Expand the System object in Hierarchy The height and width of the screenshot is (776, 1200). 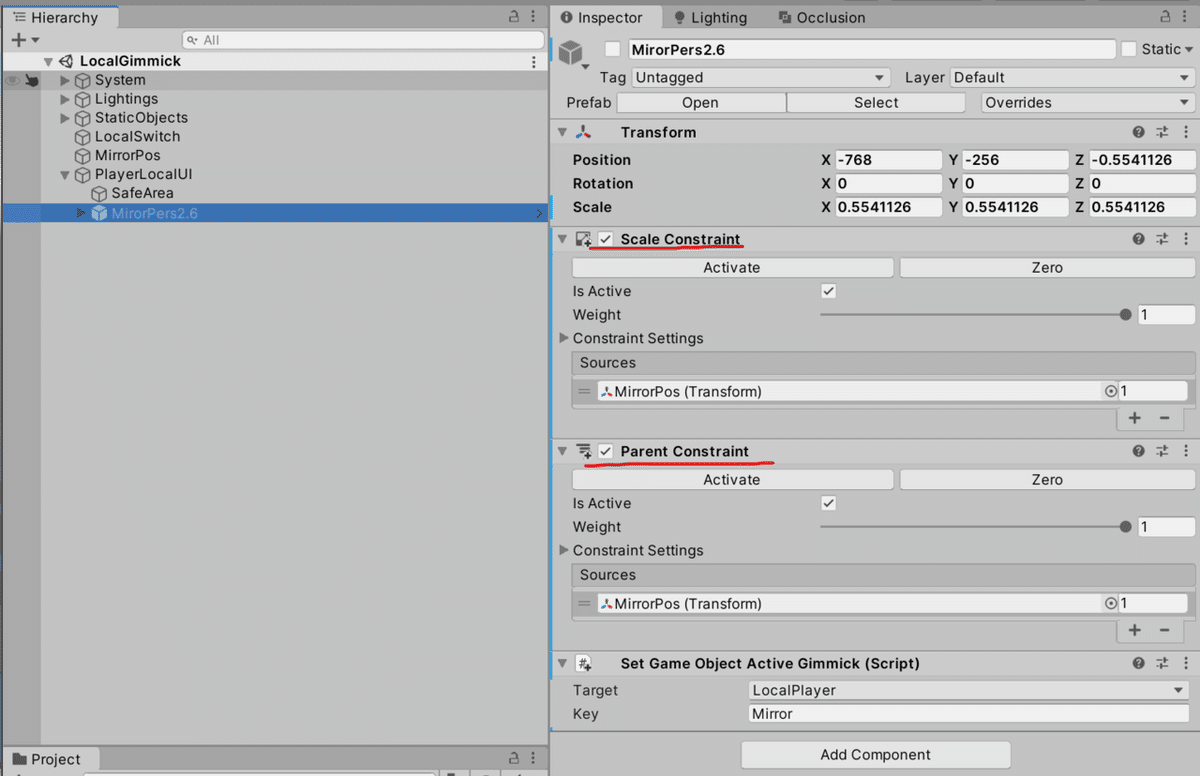coord(66,80)
